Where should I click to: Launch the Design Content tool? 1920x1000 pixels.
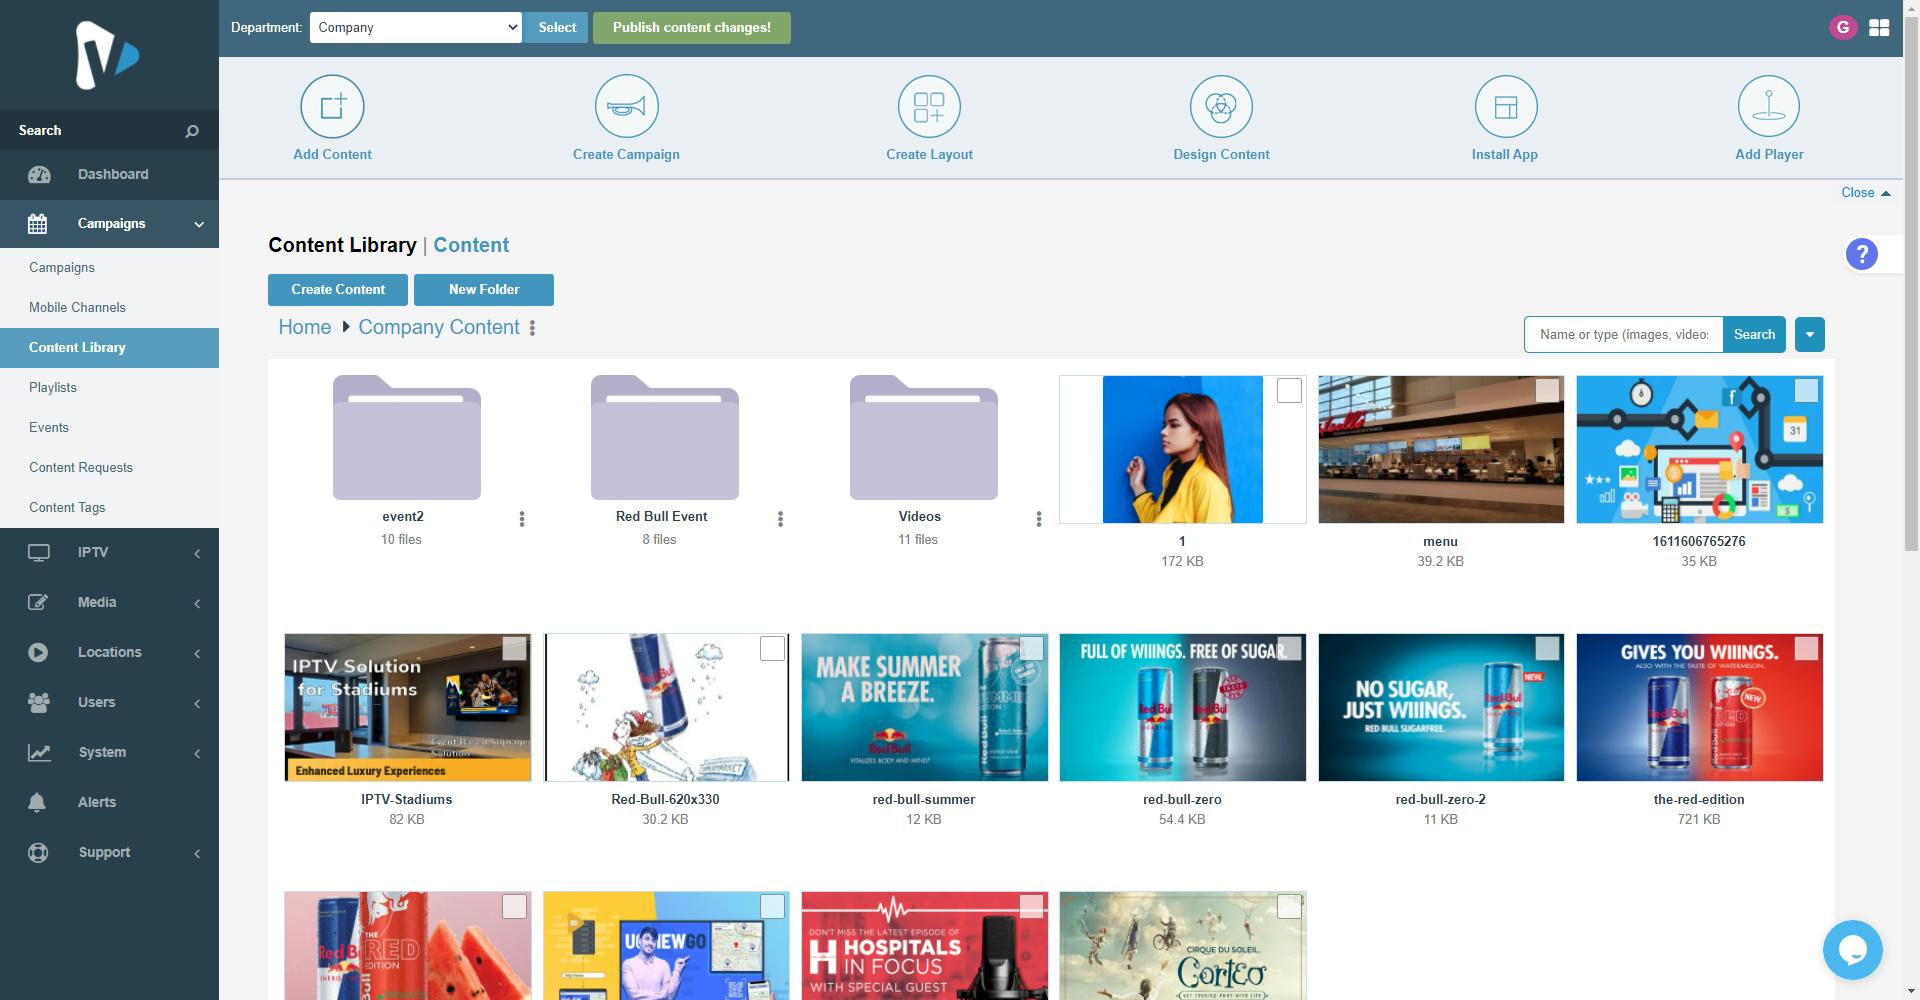pyautogui.click(x=1221, y=106)
